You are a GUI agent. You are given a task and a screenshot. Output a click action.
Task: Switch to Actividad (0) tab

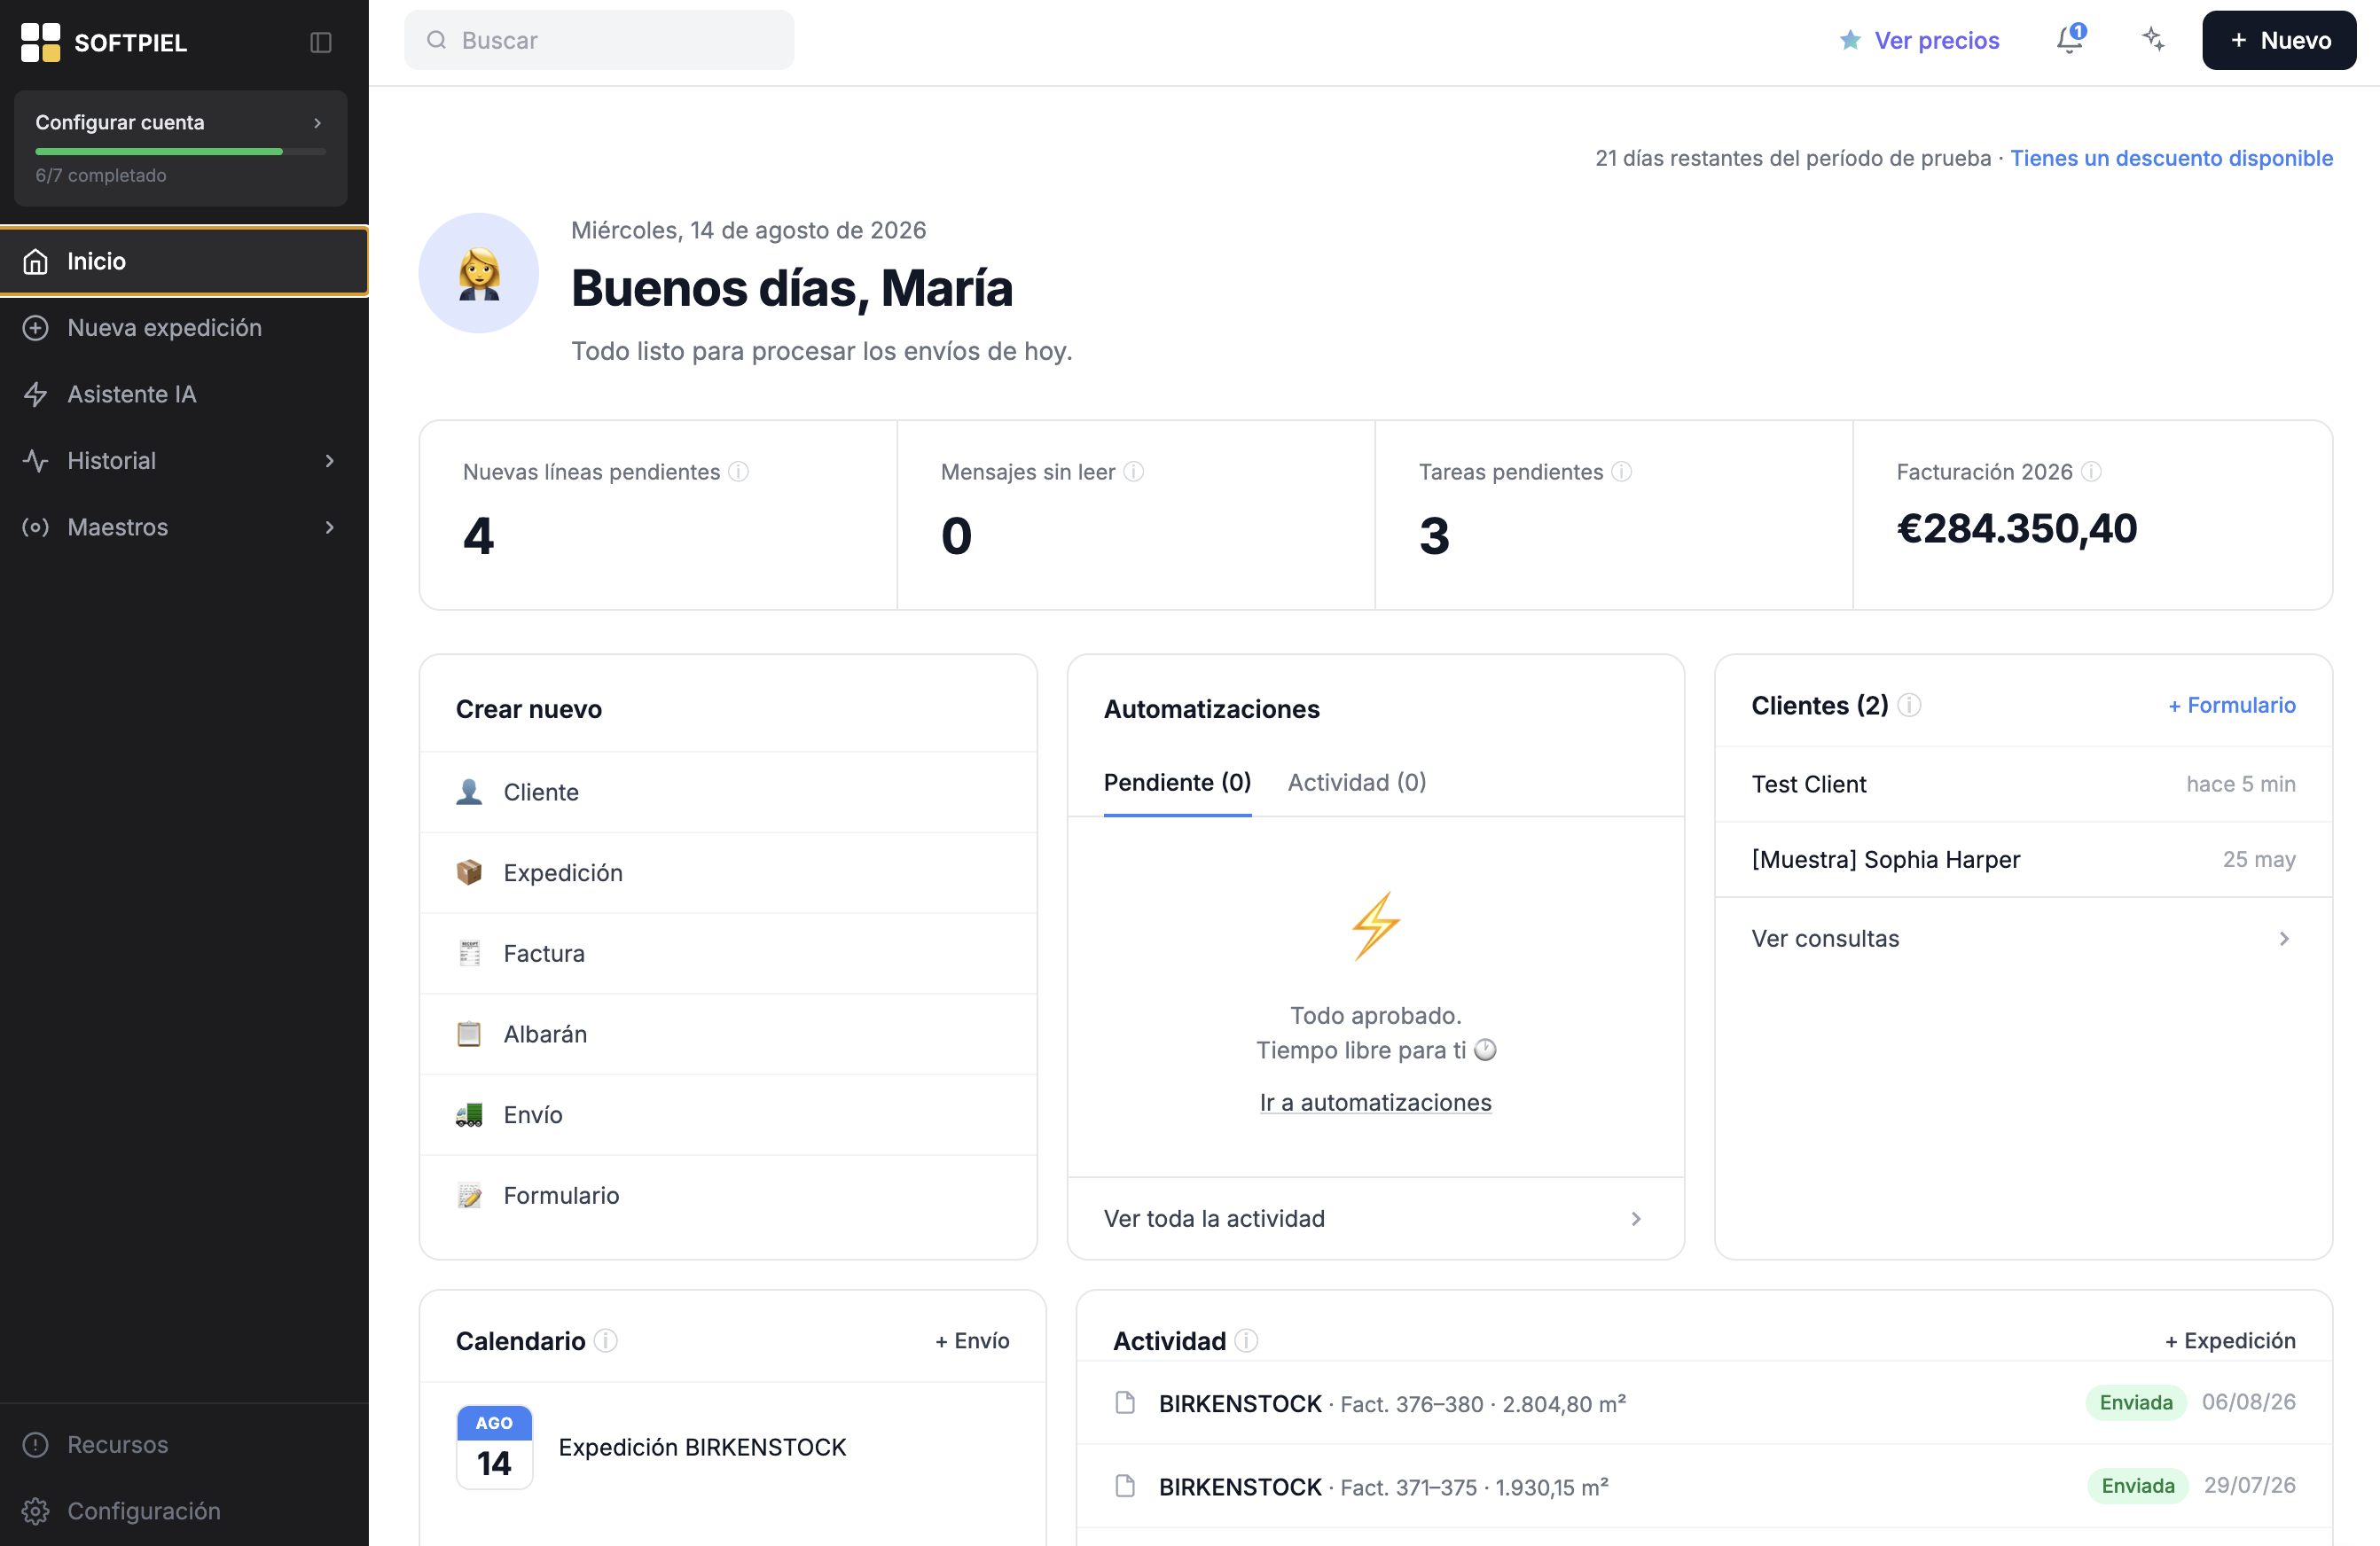coord(1356,782)
